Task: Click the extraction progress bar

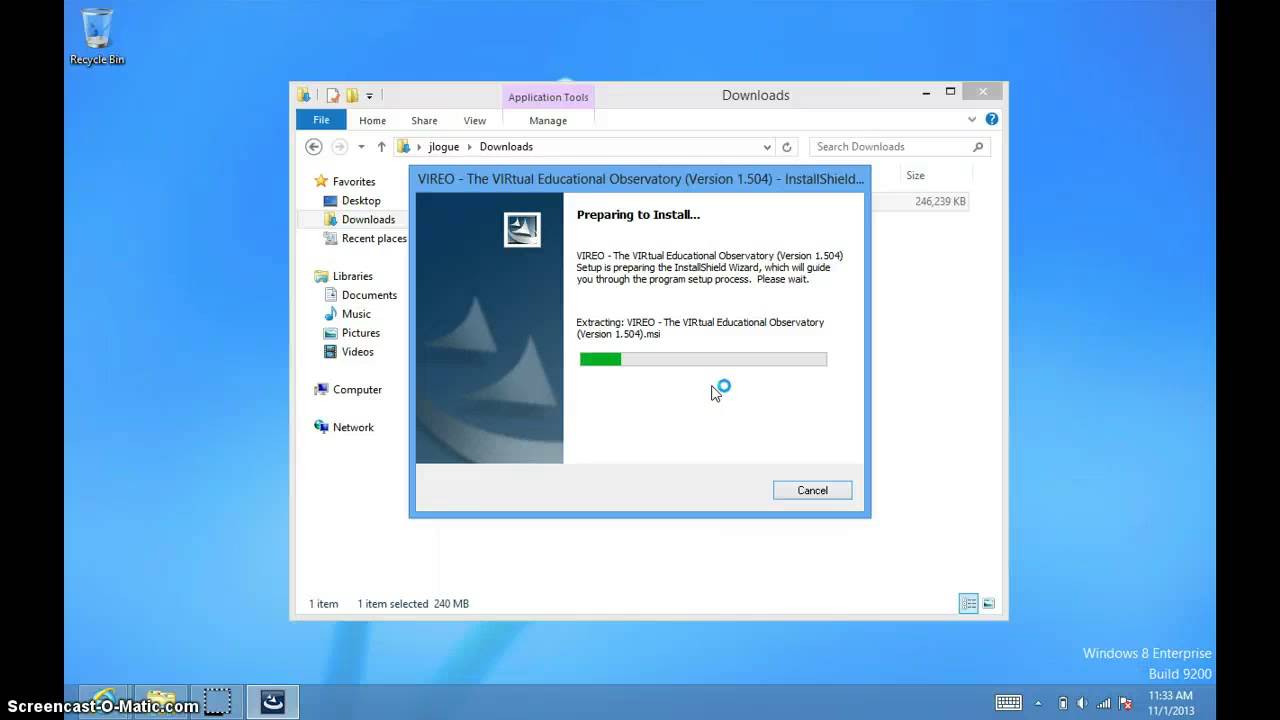Action: point(703,359)
